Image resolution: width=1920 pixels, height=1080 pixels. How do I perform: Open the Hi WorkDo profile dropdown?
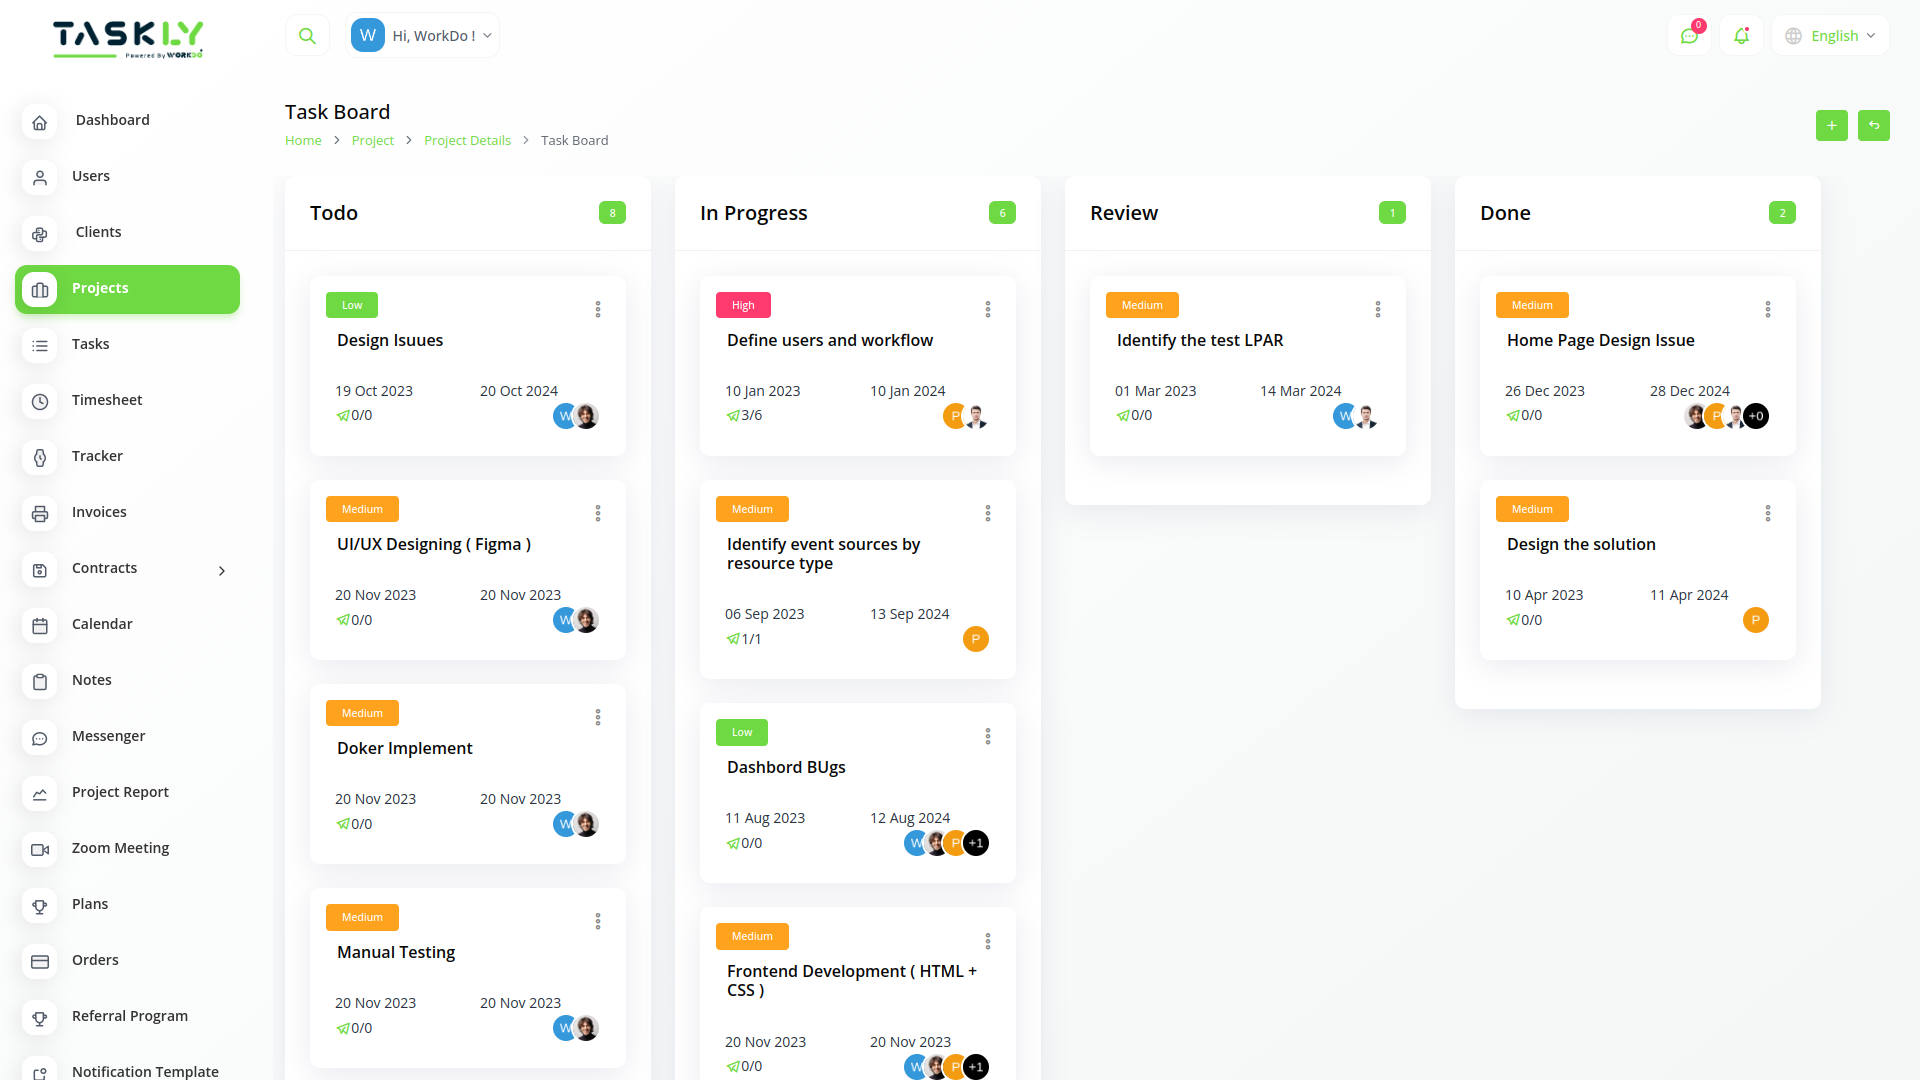click(x=422, y=34)
